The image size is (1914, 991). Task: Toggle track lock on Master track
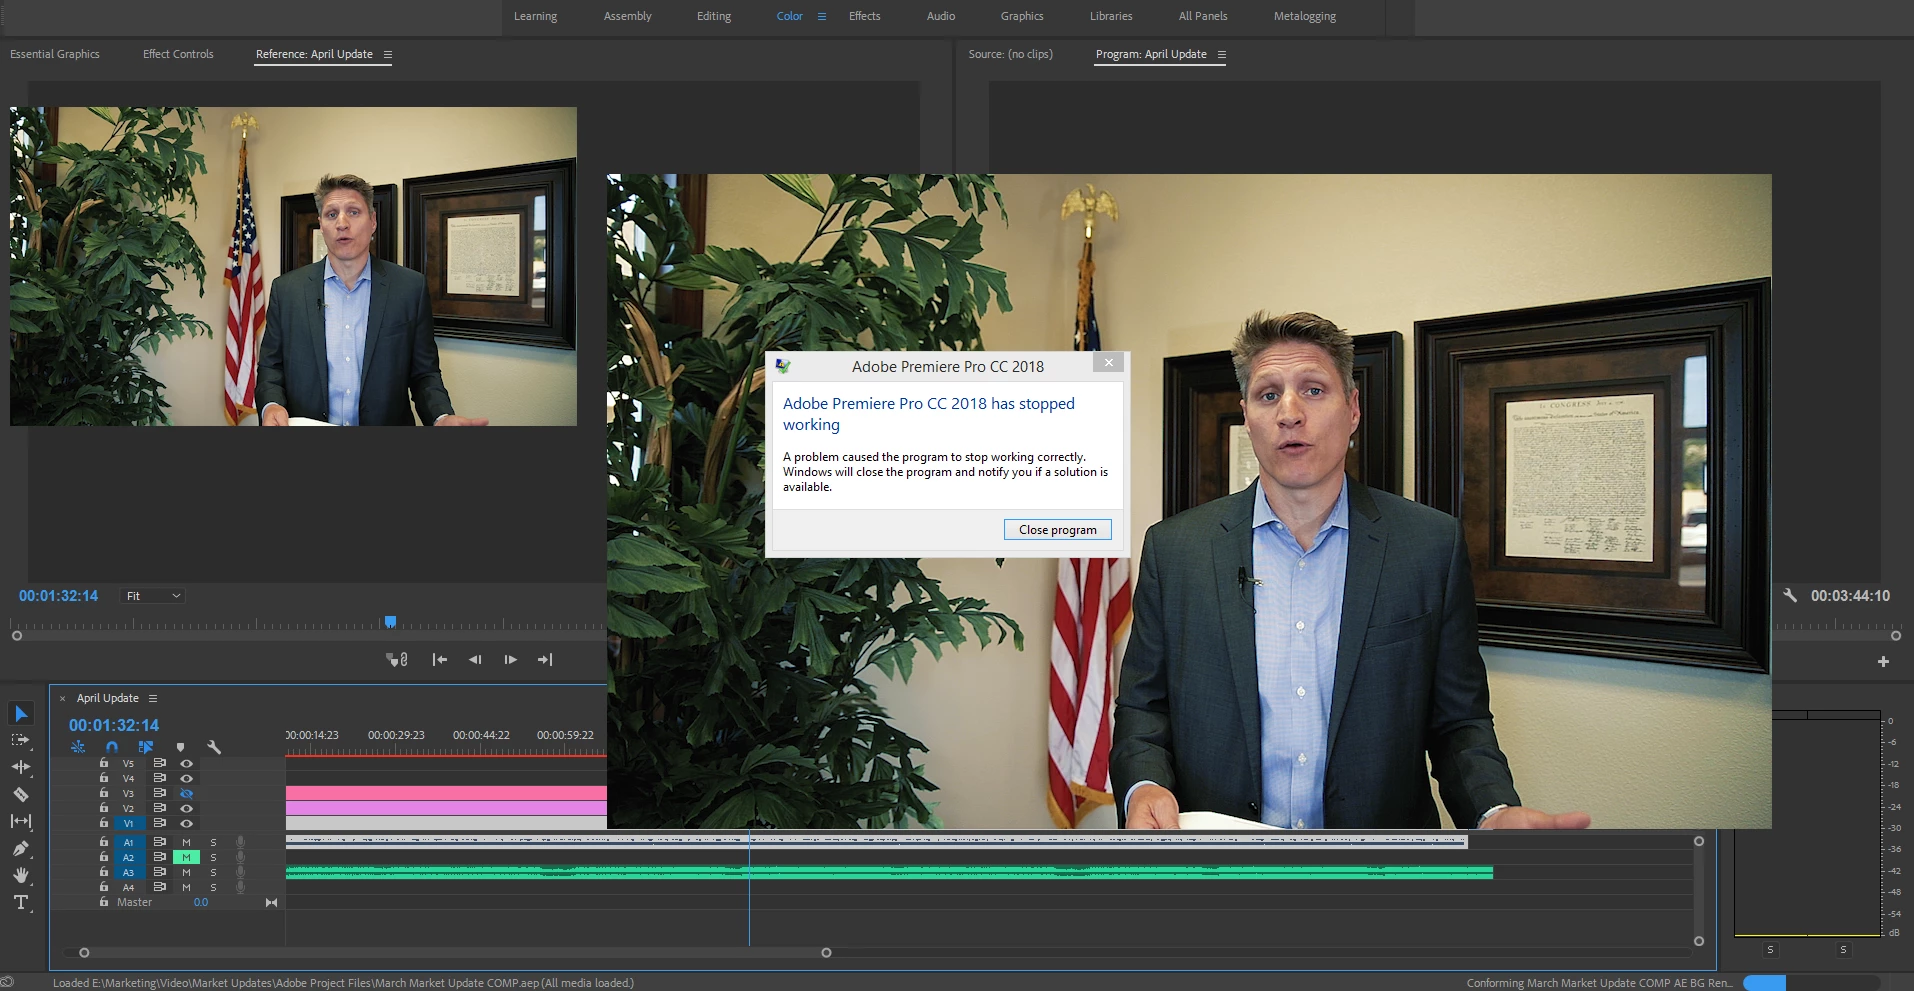tap(104, 902)
